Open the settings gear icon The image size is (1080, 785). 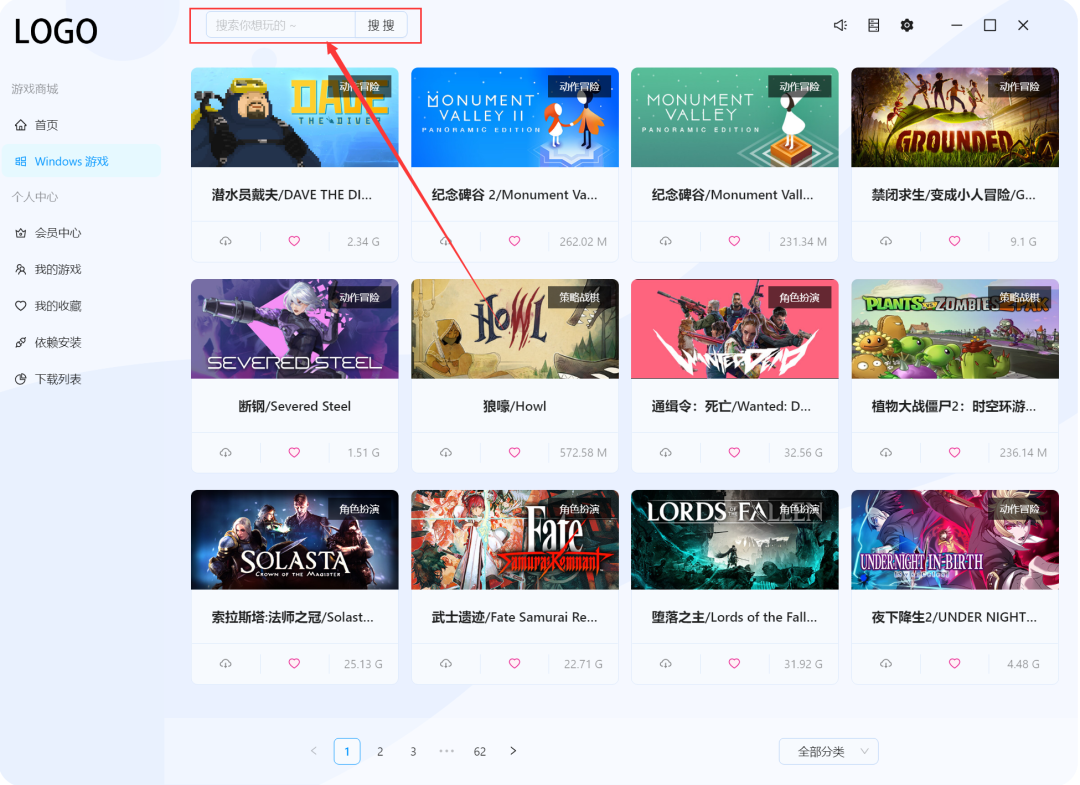point(907,24)
